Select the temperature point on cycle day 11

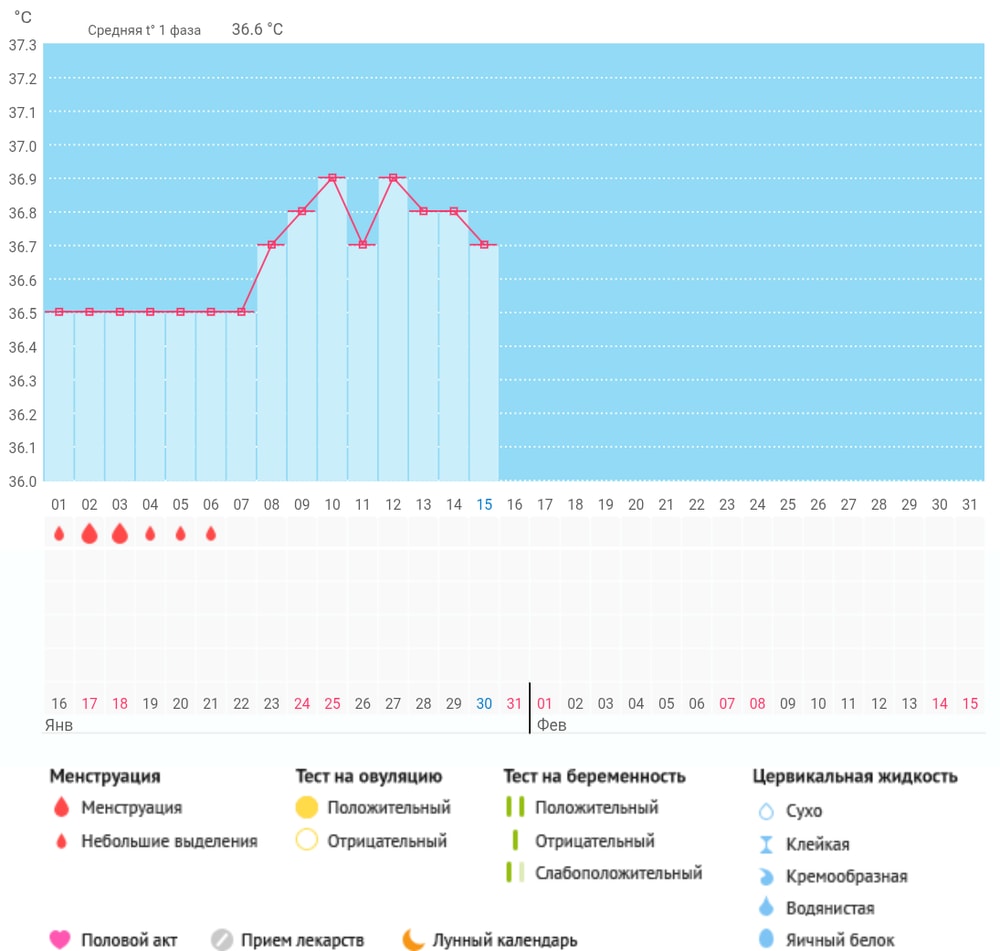363,245
